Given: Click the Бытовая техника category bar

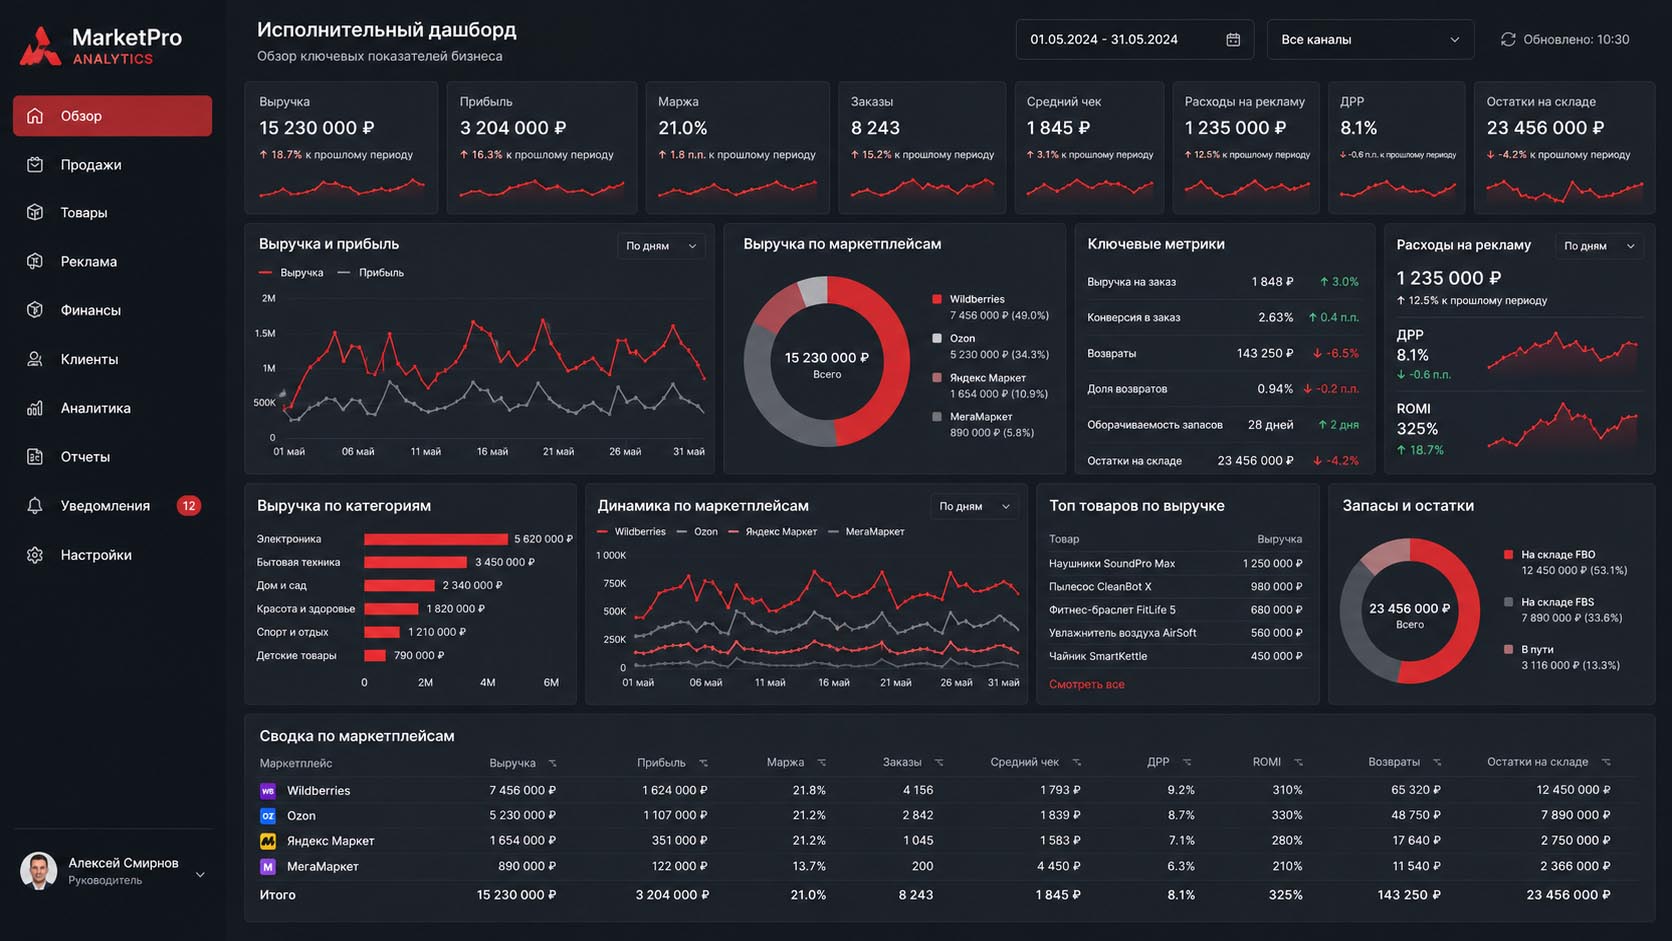Looking at the screenshot, I should pyautogui.click(x=416, y=562).
